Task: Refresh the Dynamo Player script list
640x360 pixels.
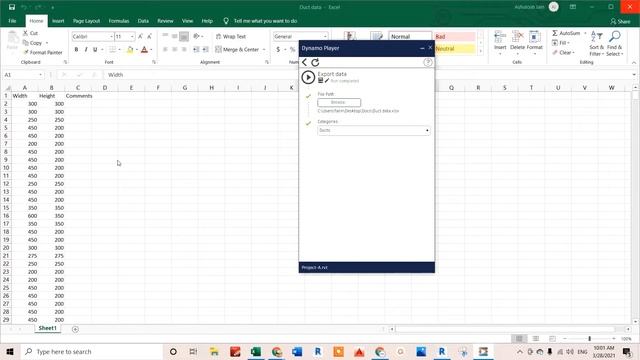Action: pyautogui.click(x=315, y=62)
